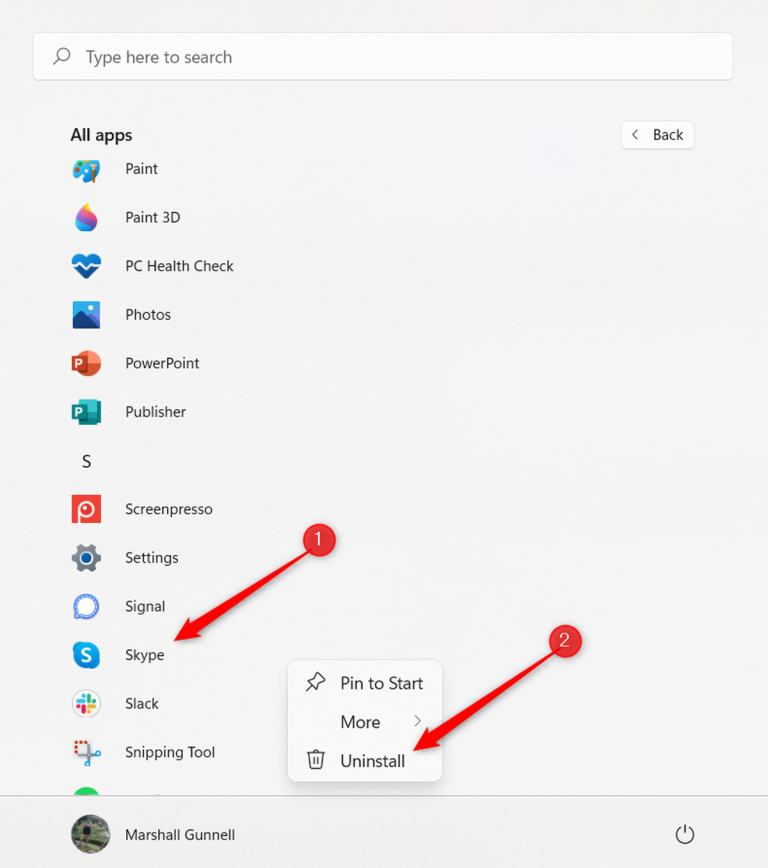Open Photos using its icon

(86, 315)
